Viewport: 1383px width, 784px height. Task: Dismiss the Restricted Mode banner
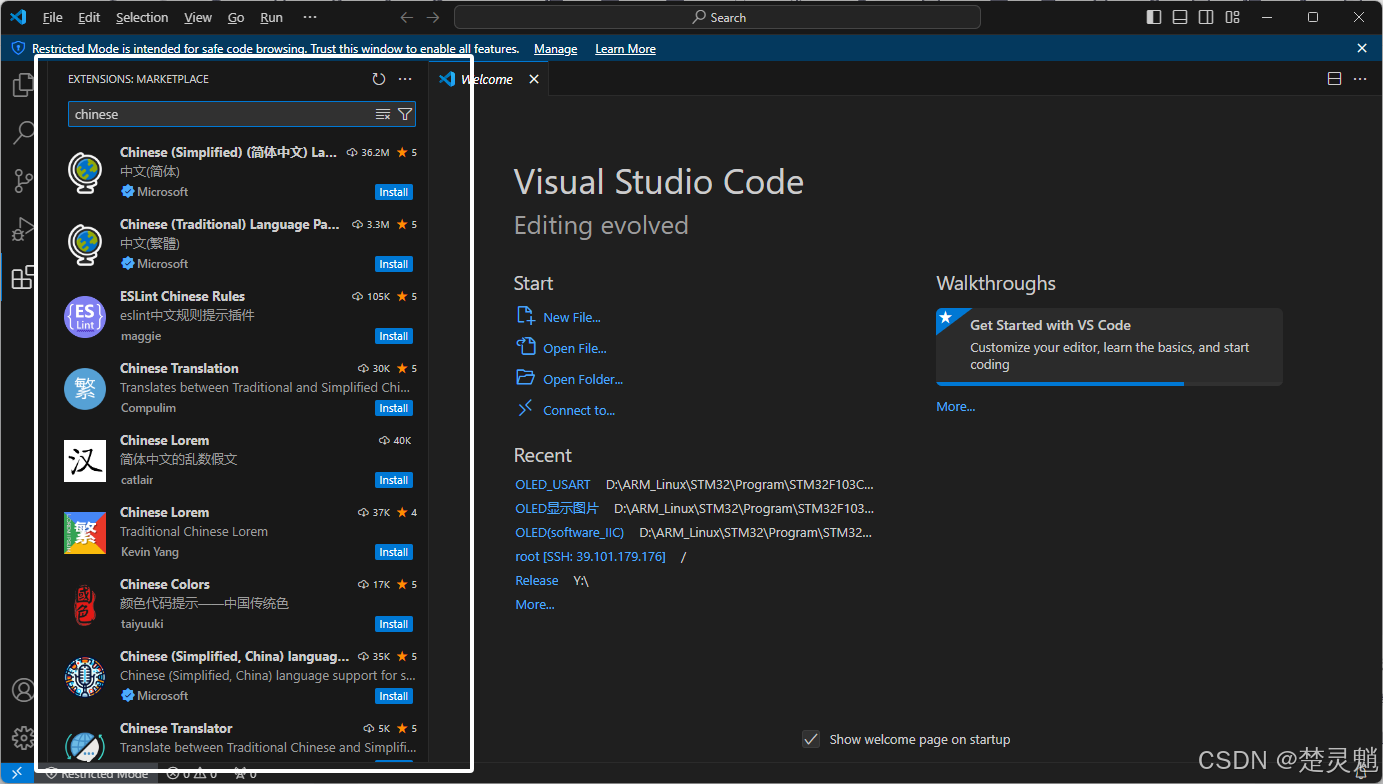click(1362, 48)
